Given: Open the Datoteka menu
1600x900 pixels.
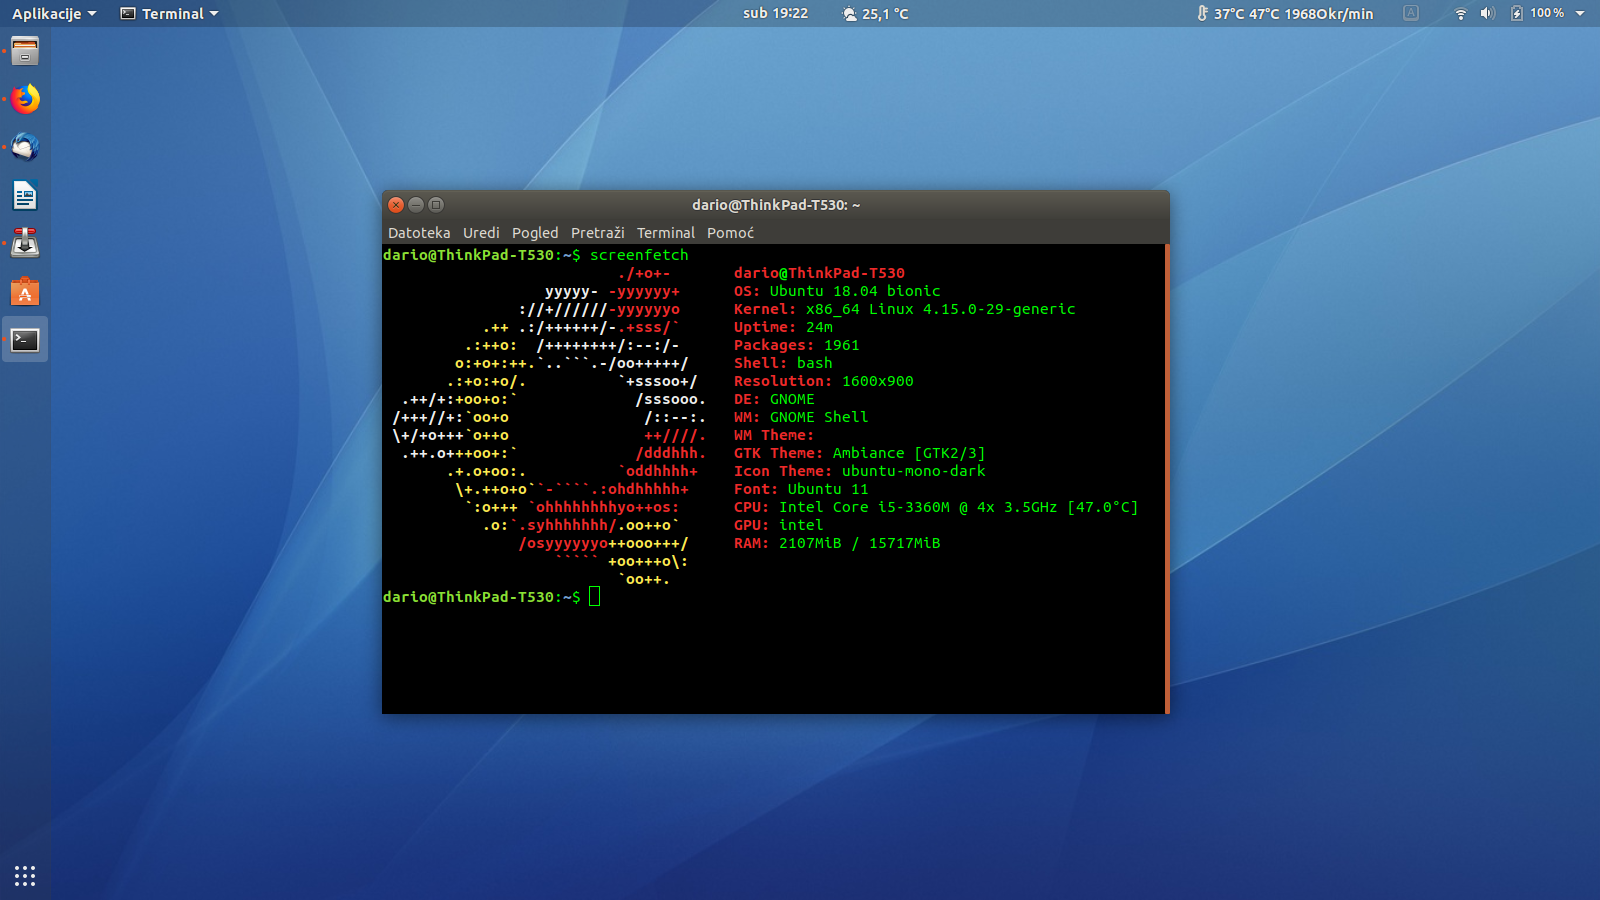Looking at the screenshot, I should point(419,233).
